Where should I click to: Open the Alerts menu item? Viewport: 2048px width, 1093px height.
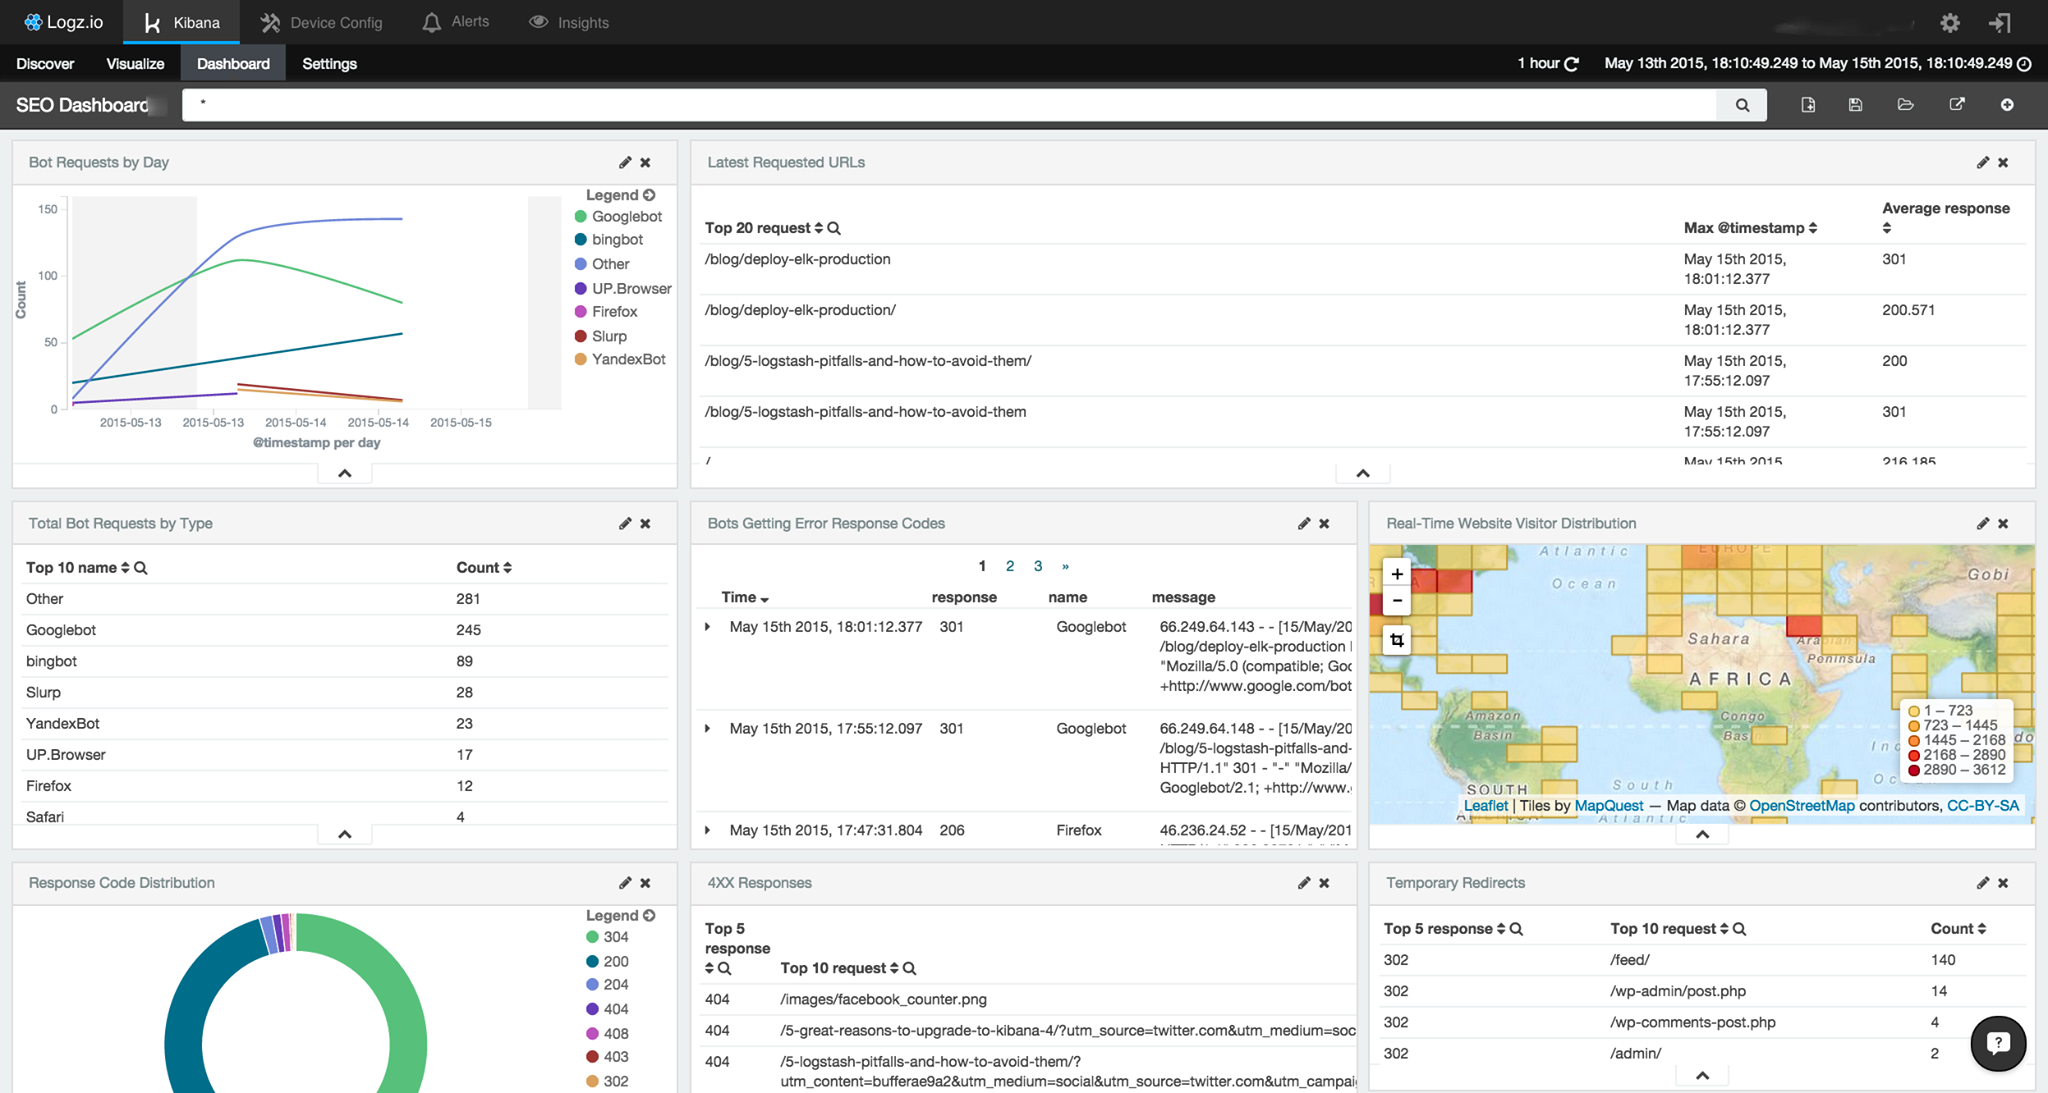point(456,22)
